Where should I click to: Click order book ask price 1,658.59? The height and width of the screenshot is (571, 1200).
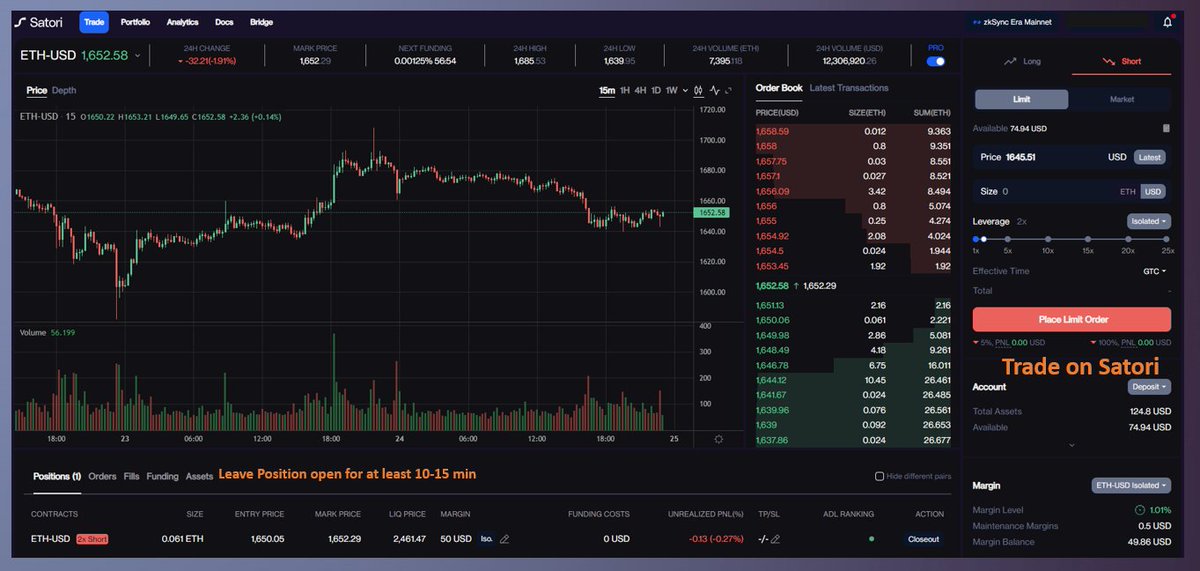[x=773, y=131]
